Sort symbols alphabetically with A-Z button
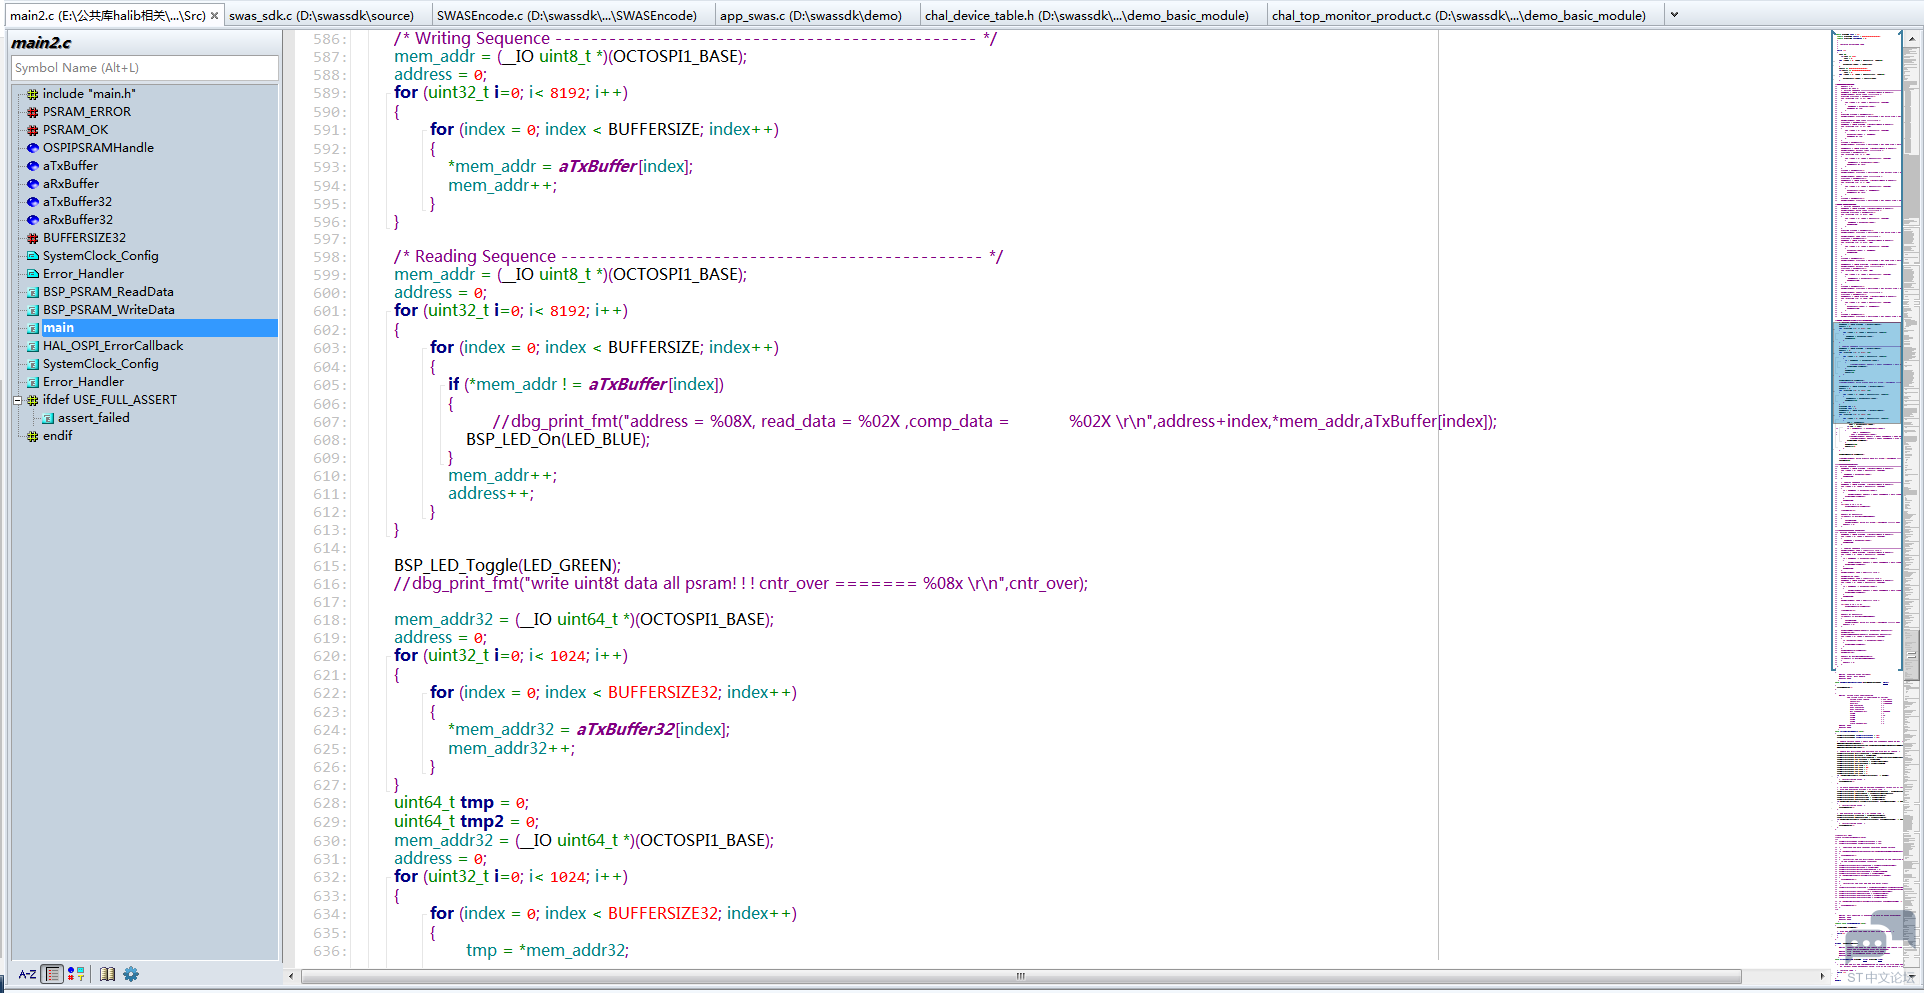This screenshot has height=993, width=1924. tap(27, 974)
